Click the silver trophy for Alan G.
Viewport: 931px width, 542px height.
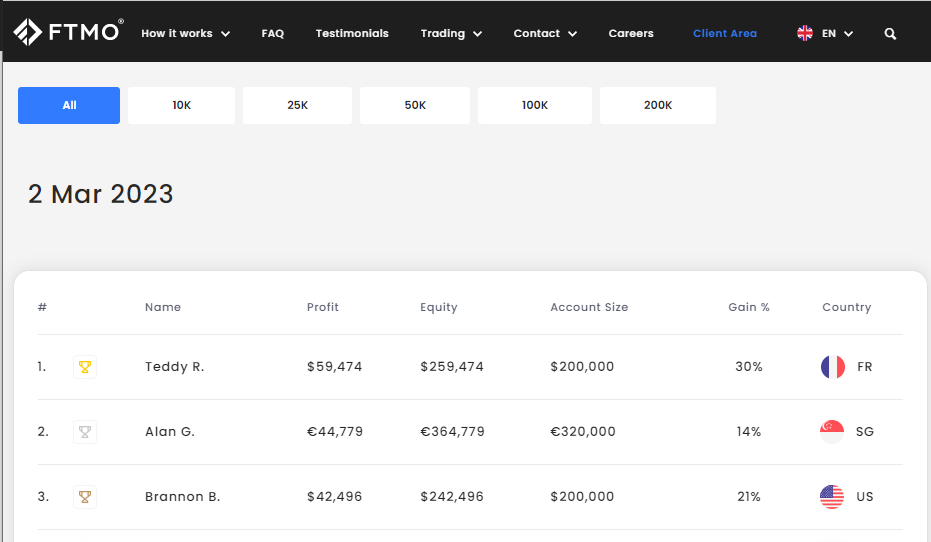click(85, 432)
